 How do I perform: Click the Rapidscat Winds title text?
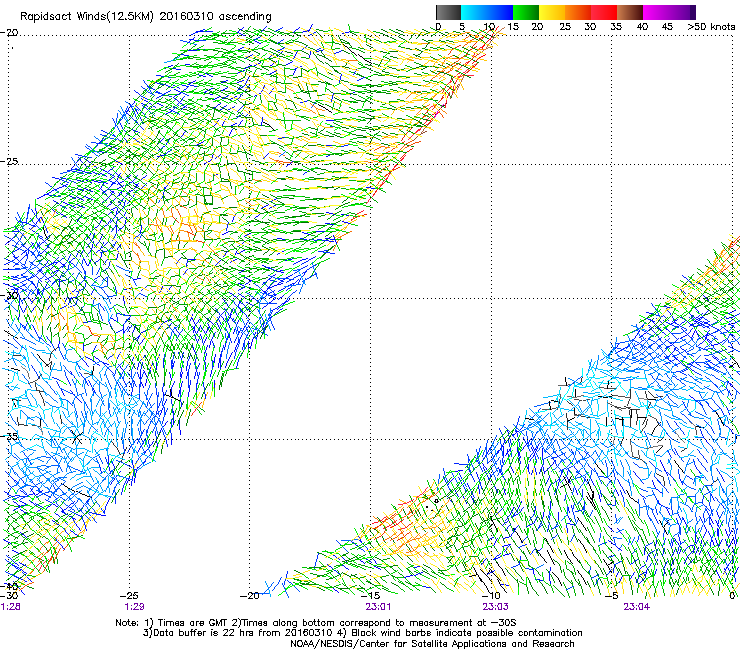[x=146, y=17]
